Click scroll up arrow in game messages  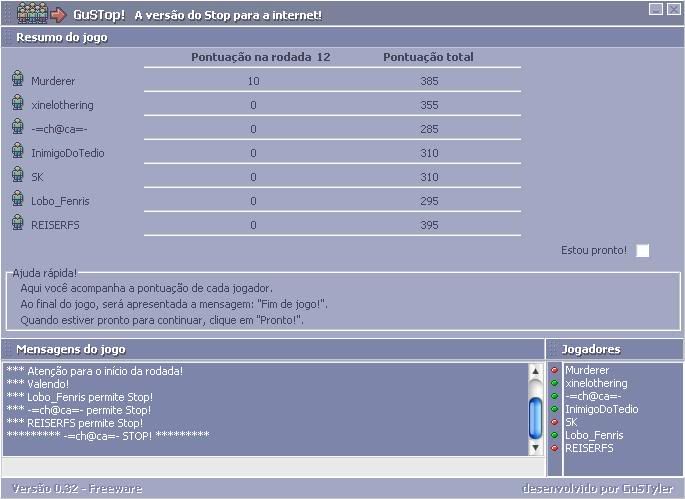(535, 371)
